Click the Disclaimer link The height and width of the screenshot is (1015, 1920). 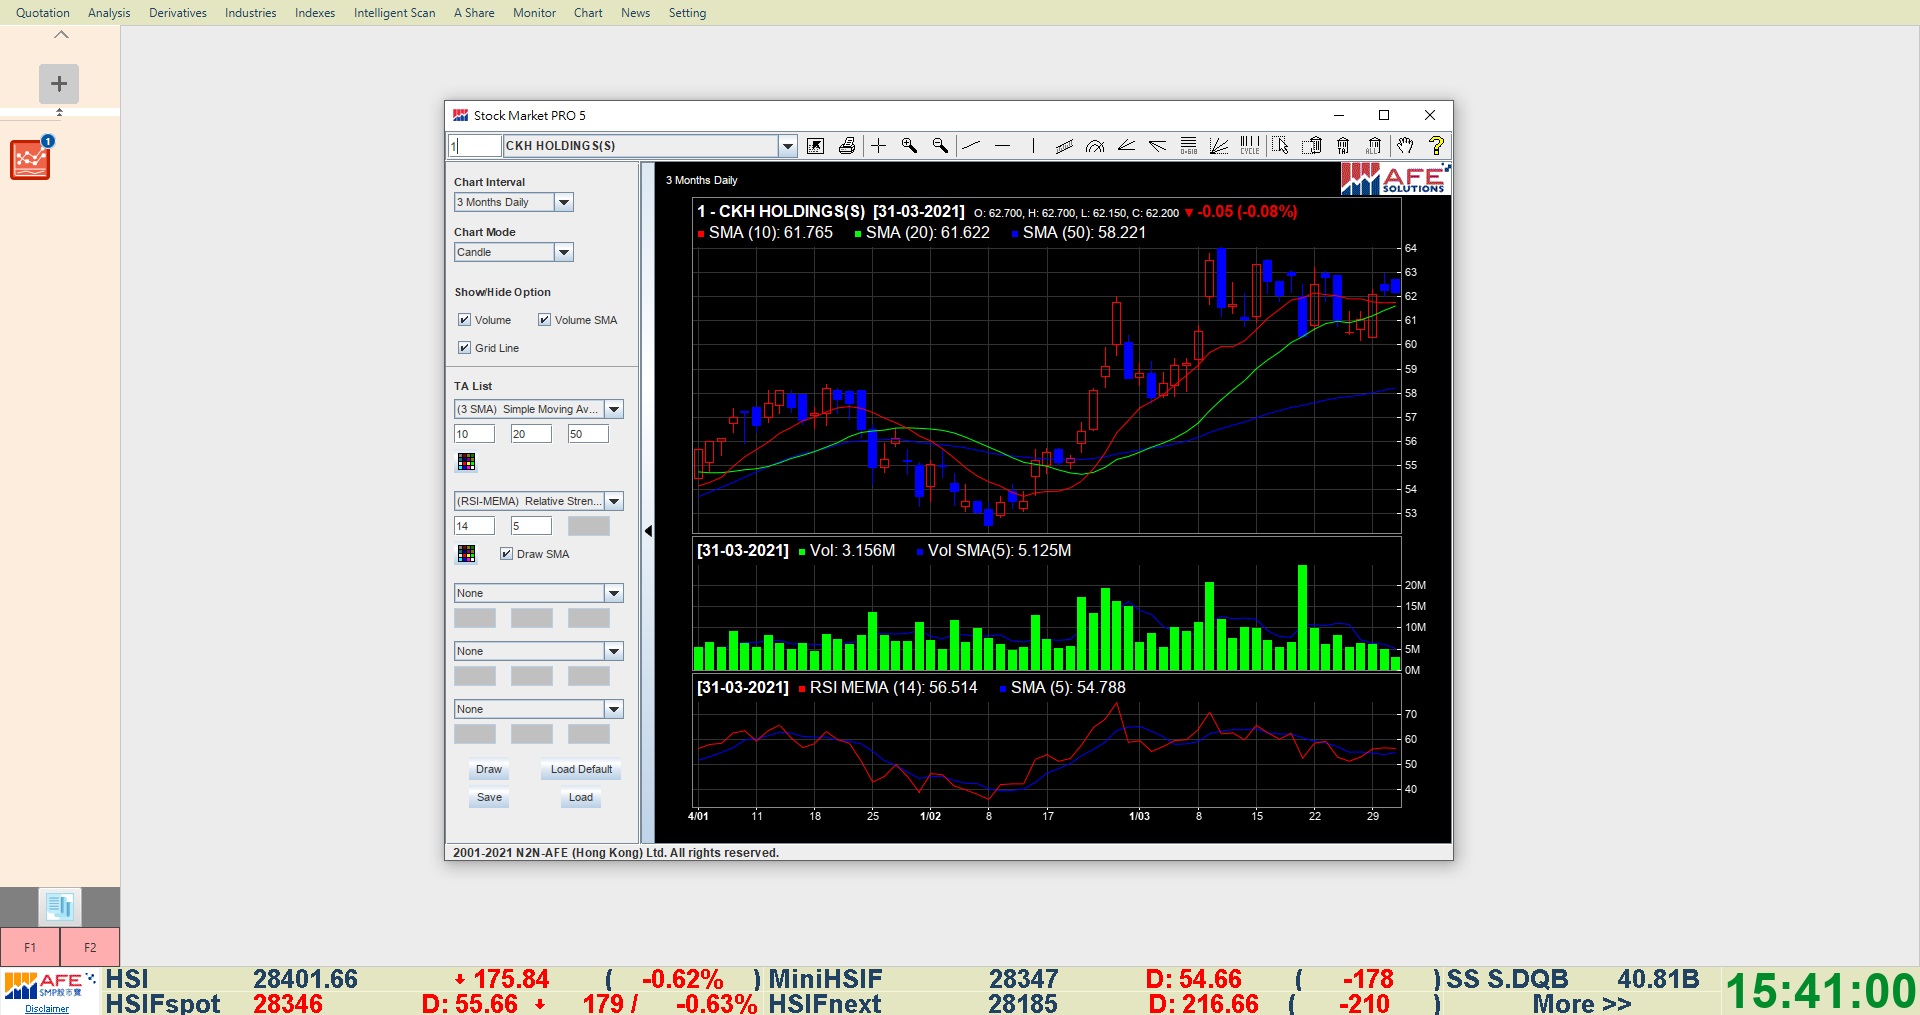click(47, 1009)
